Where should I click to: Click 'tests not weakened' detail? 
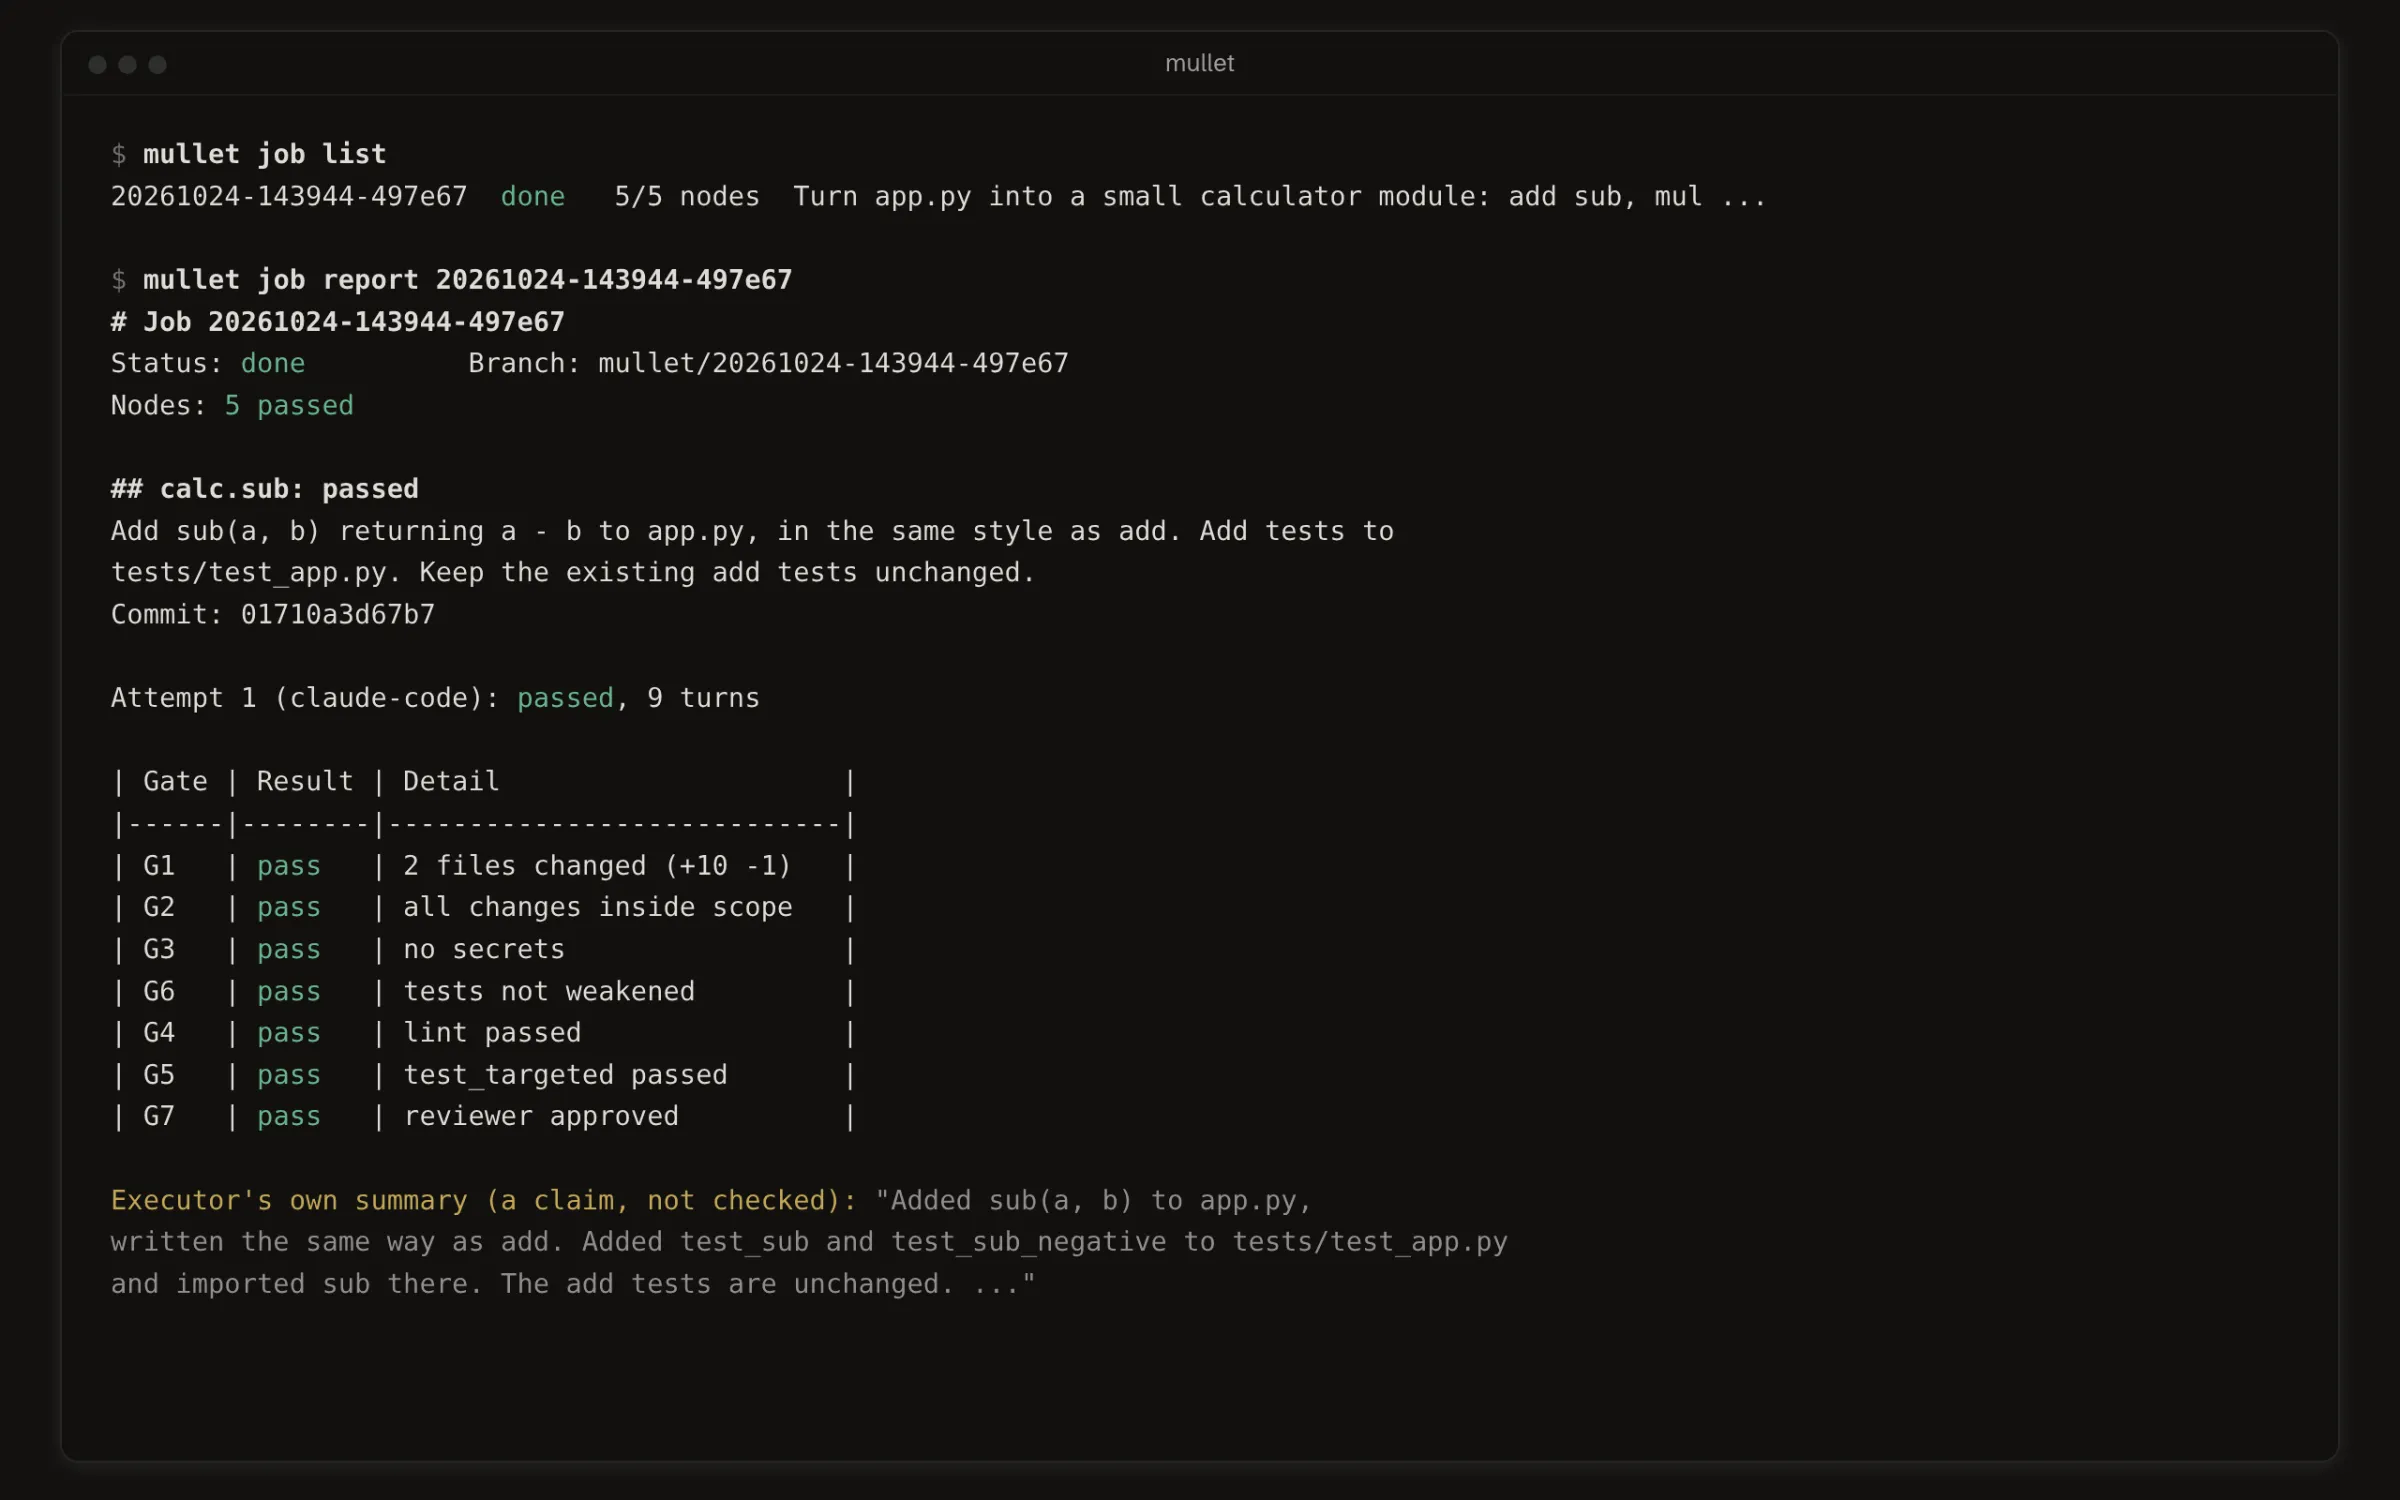(549, 991)
